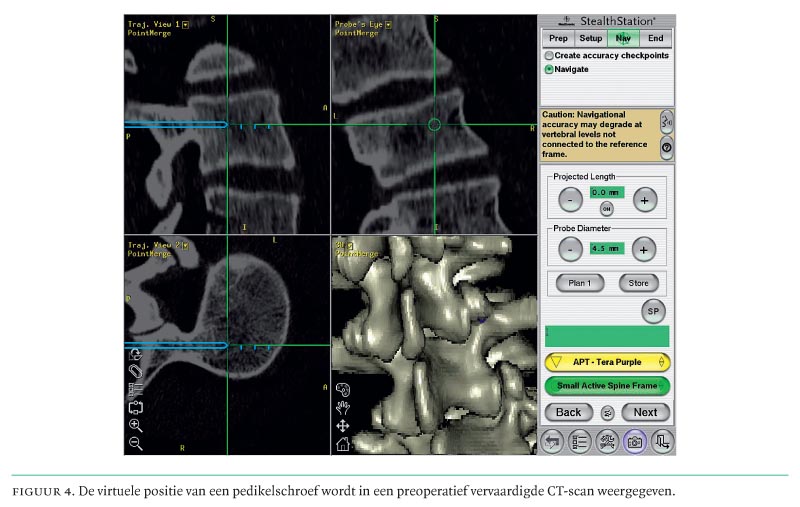Screen dimensions: 800x507
Task: Click the zoom out magnifier icon
Action: pos(136,443)
